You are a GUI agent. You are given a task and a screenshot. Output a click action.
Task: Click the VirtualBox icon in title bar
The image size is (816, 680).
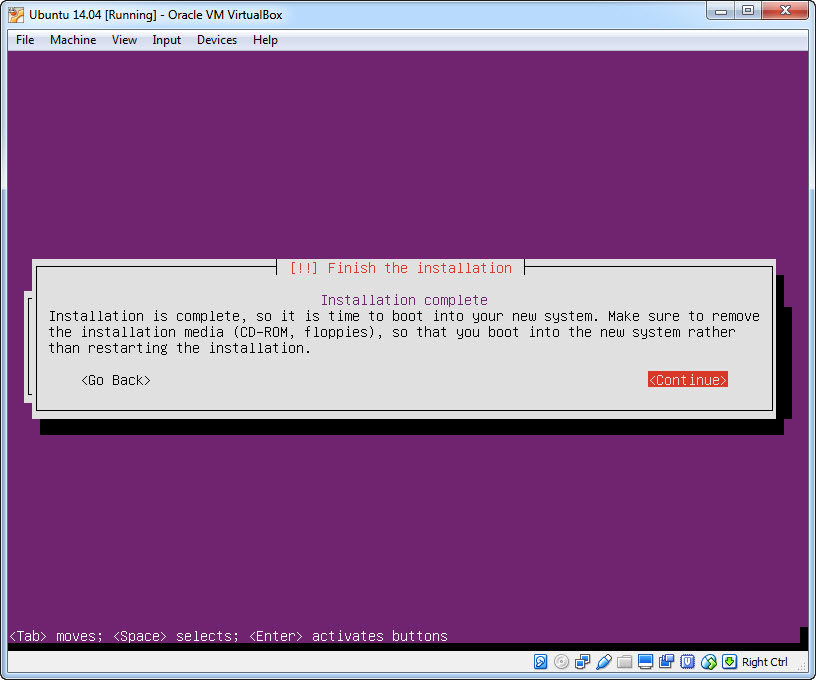point(16,15)
